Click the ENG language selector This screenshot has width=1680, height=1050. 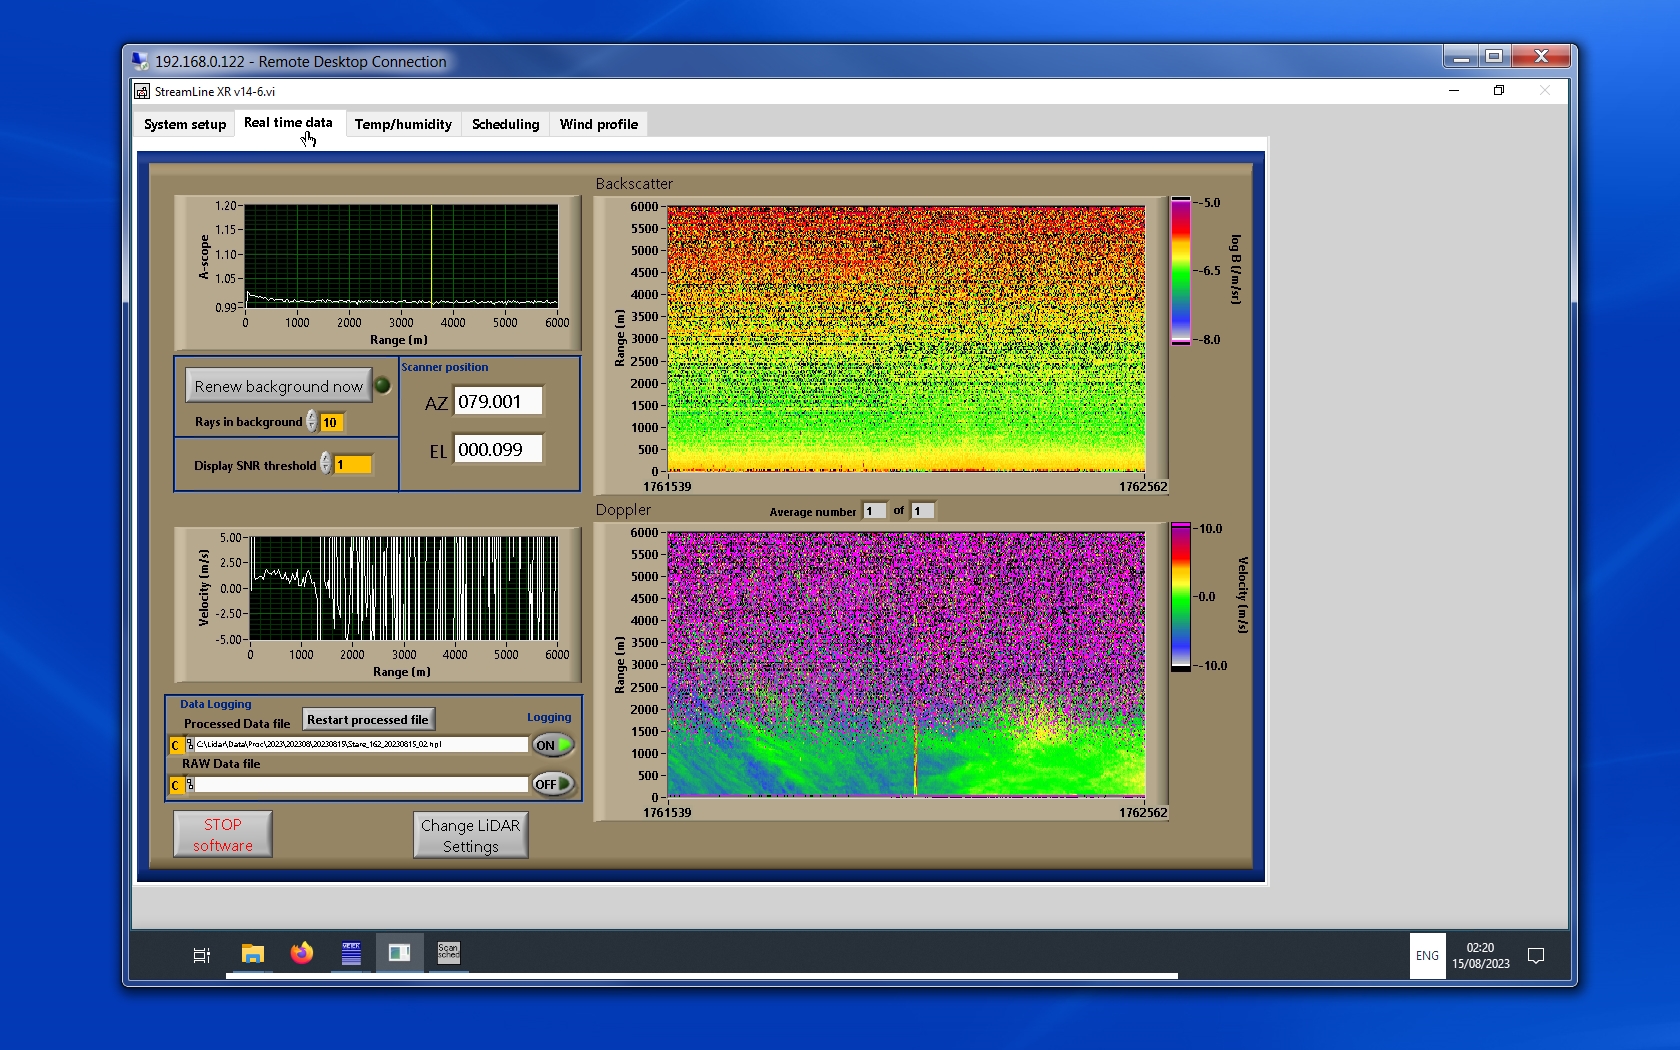pos(1427,956)
